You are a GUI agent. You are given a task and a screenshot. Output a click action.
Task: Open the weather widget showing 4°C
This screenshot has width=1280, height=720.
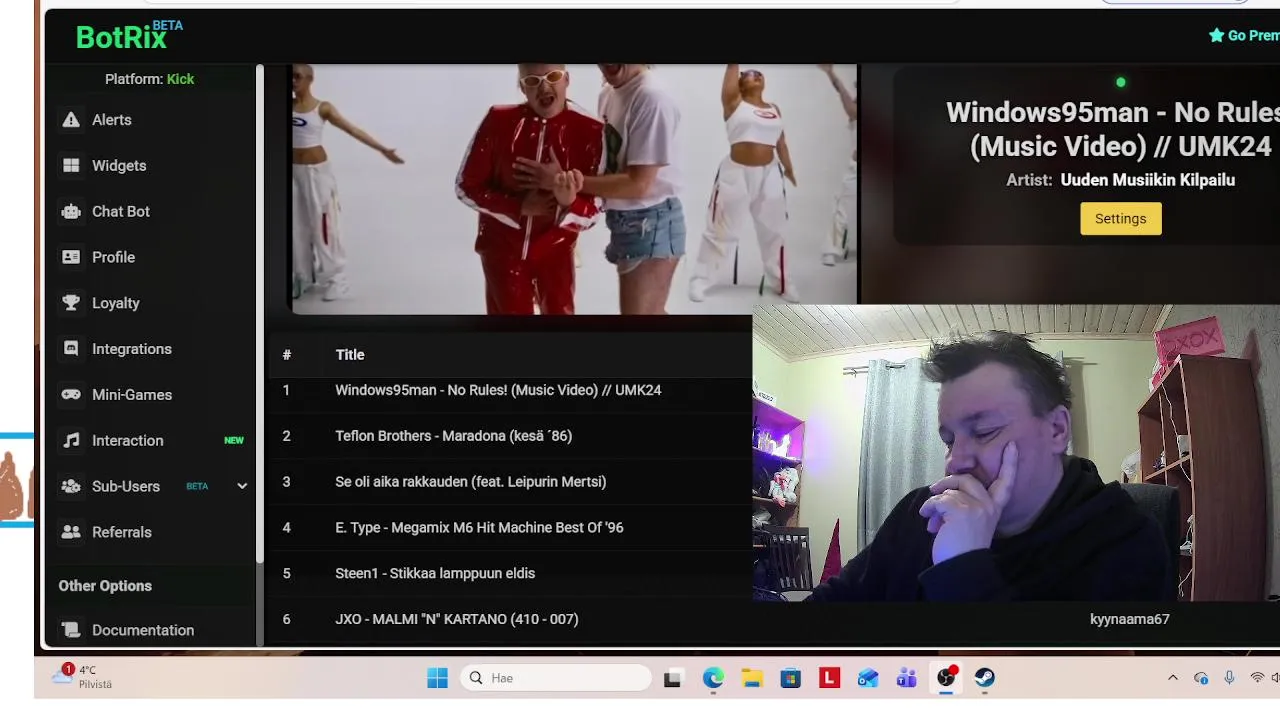tap(83, 677)
